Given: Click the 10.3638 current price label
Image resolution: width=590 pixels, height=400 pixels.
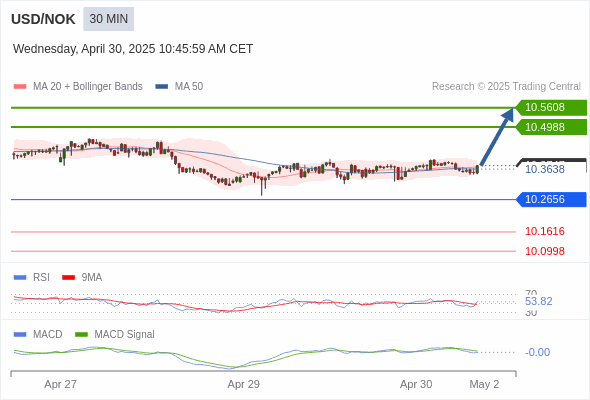Looking at the screenshot, I should coord(545,169).
